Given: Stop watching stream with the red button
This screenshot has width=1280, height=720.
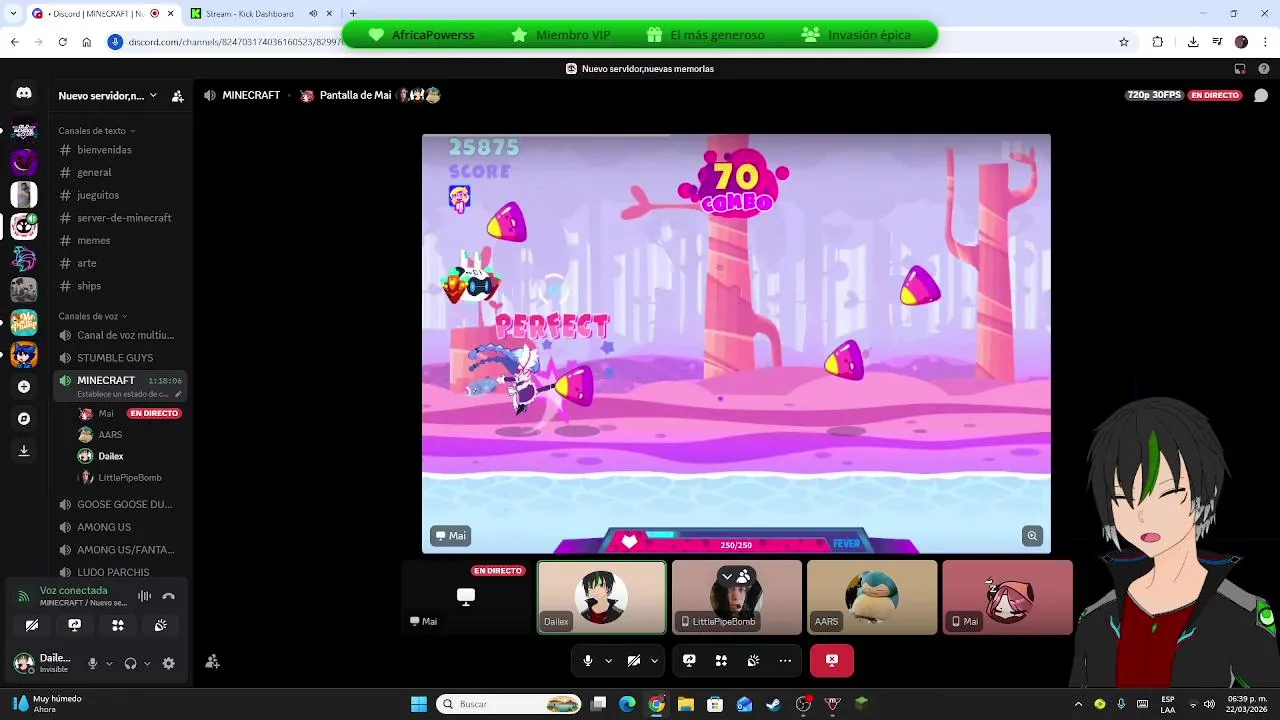Looking at the screenshot, I should click(x=832, y=660).
